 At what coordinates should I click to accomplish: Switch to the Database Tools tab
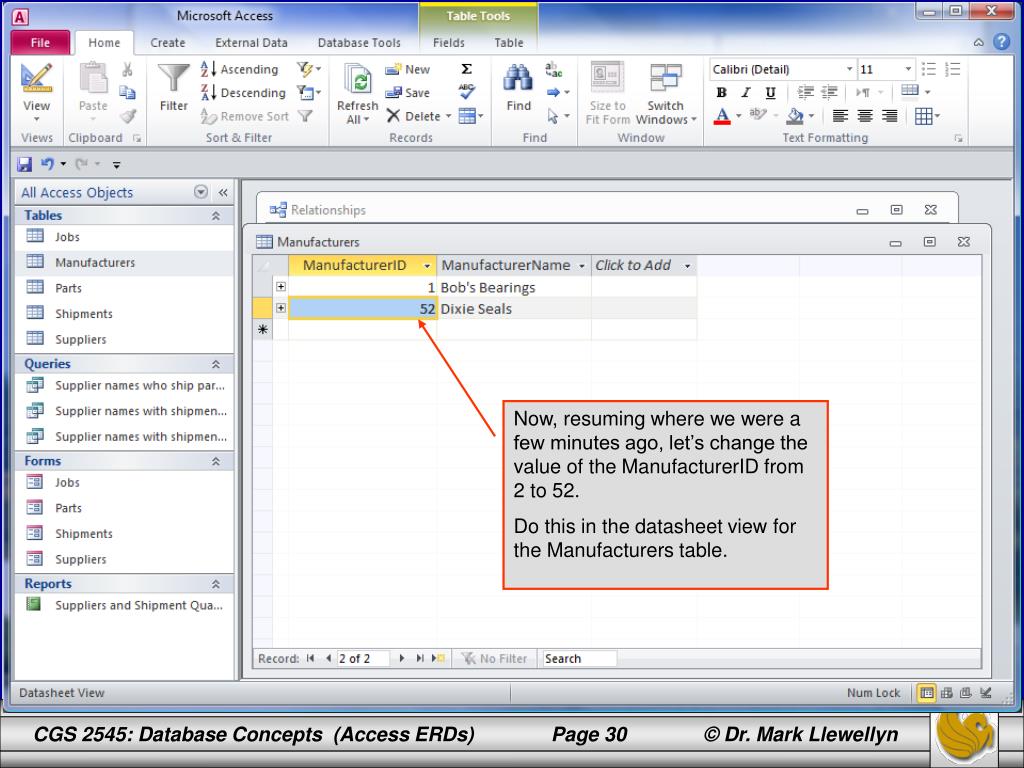(x=359, y=42)
